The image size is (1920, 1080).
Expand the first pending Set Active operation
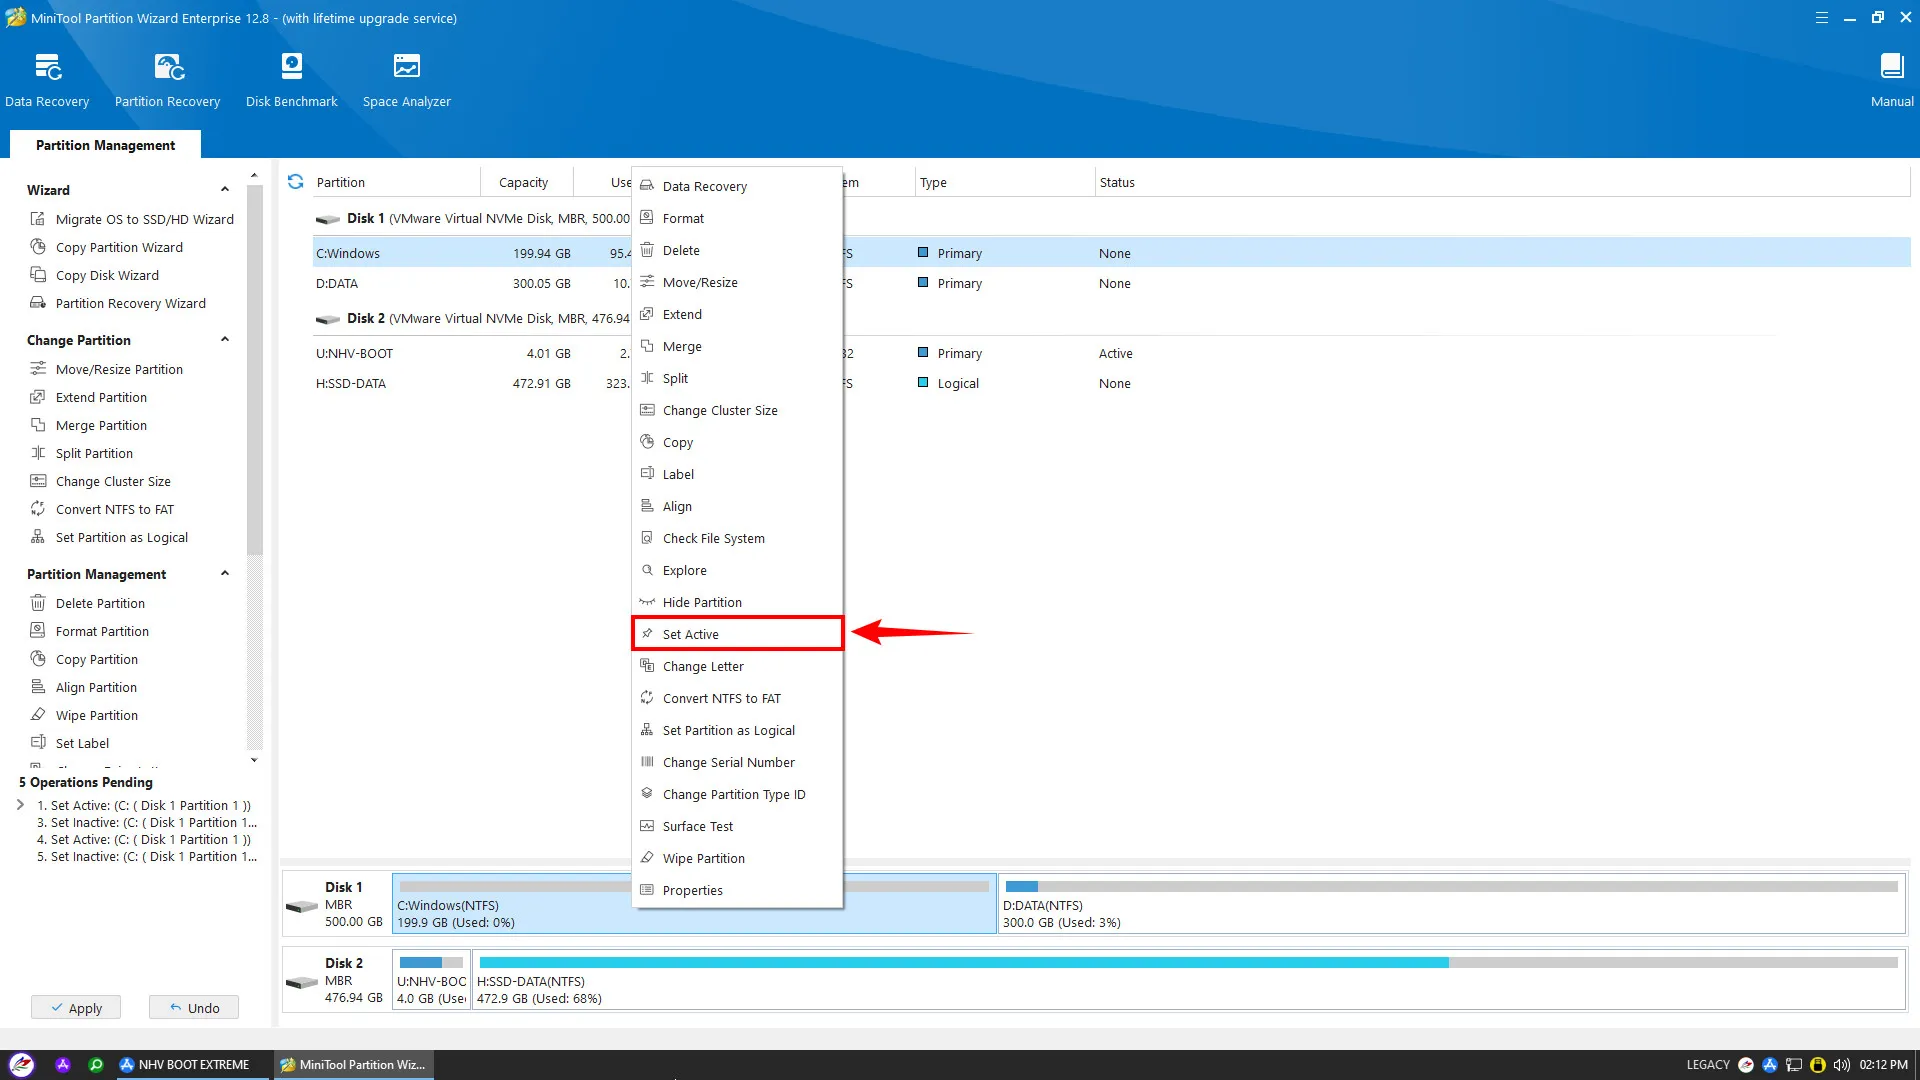point(20,805)
